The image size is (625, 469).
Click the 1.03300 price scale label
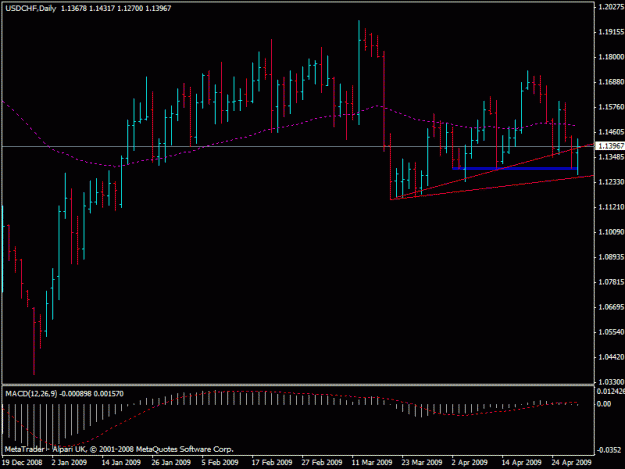coord(611,382)
